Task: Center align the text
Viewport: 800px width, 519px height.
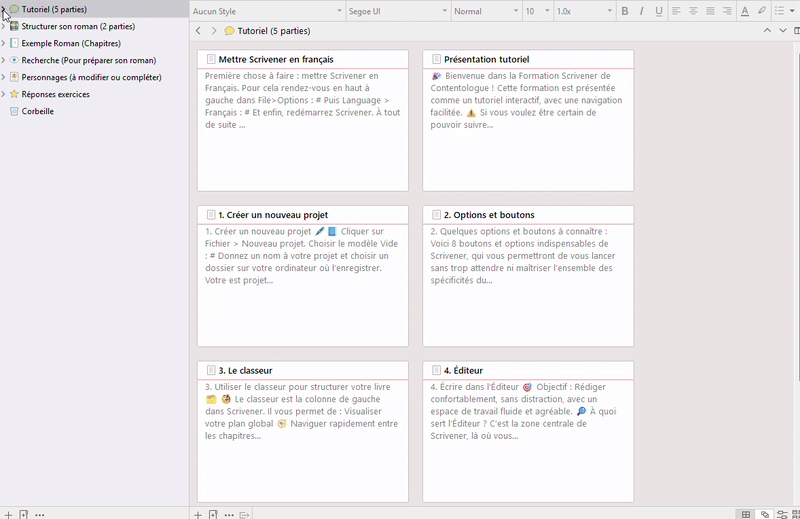Action: (693, 11)
